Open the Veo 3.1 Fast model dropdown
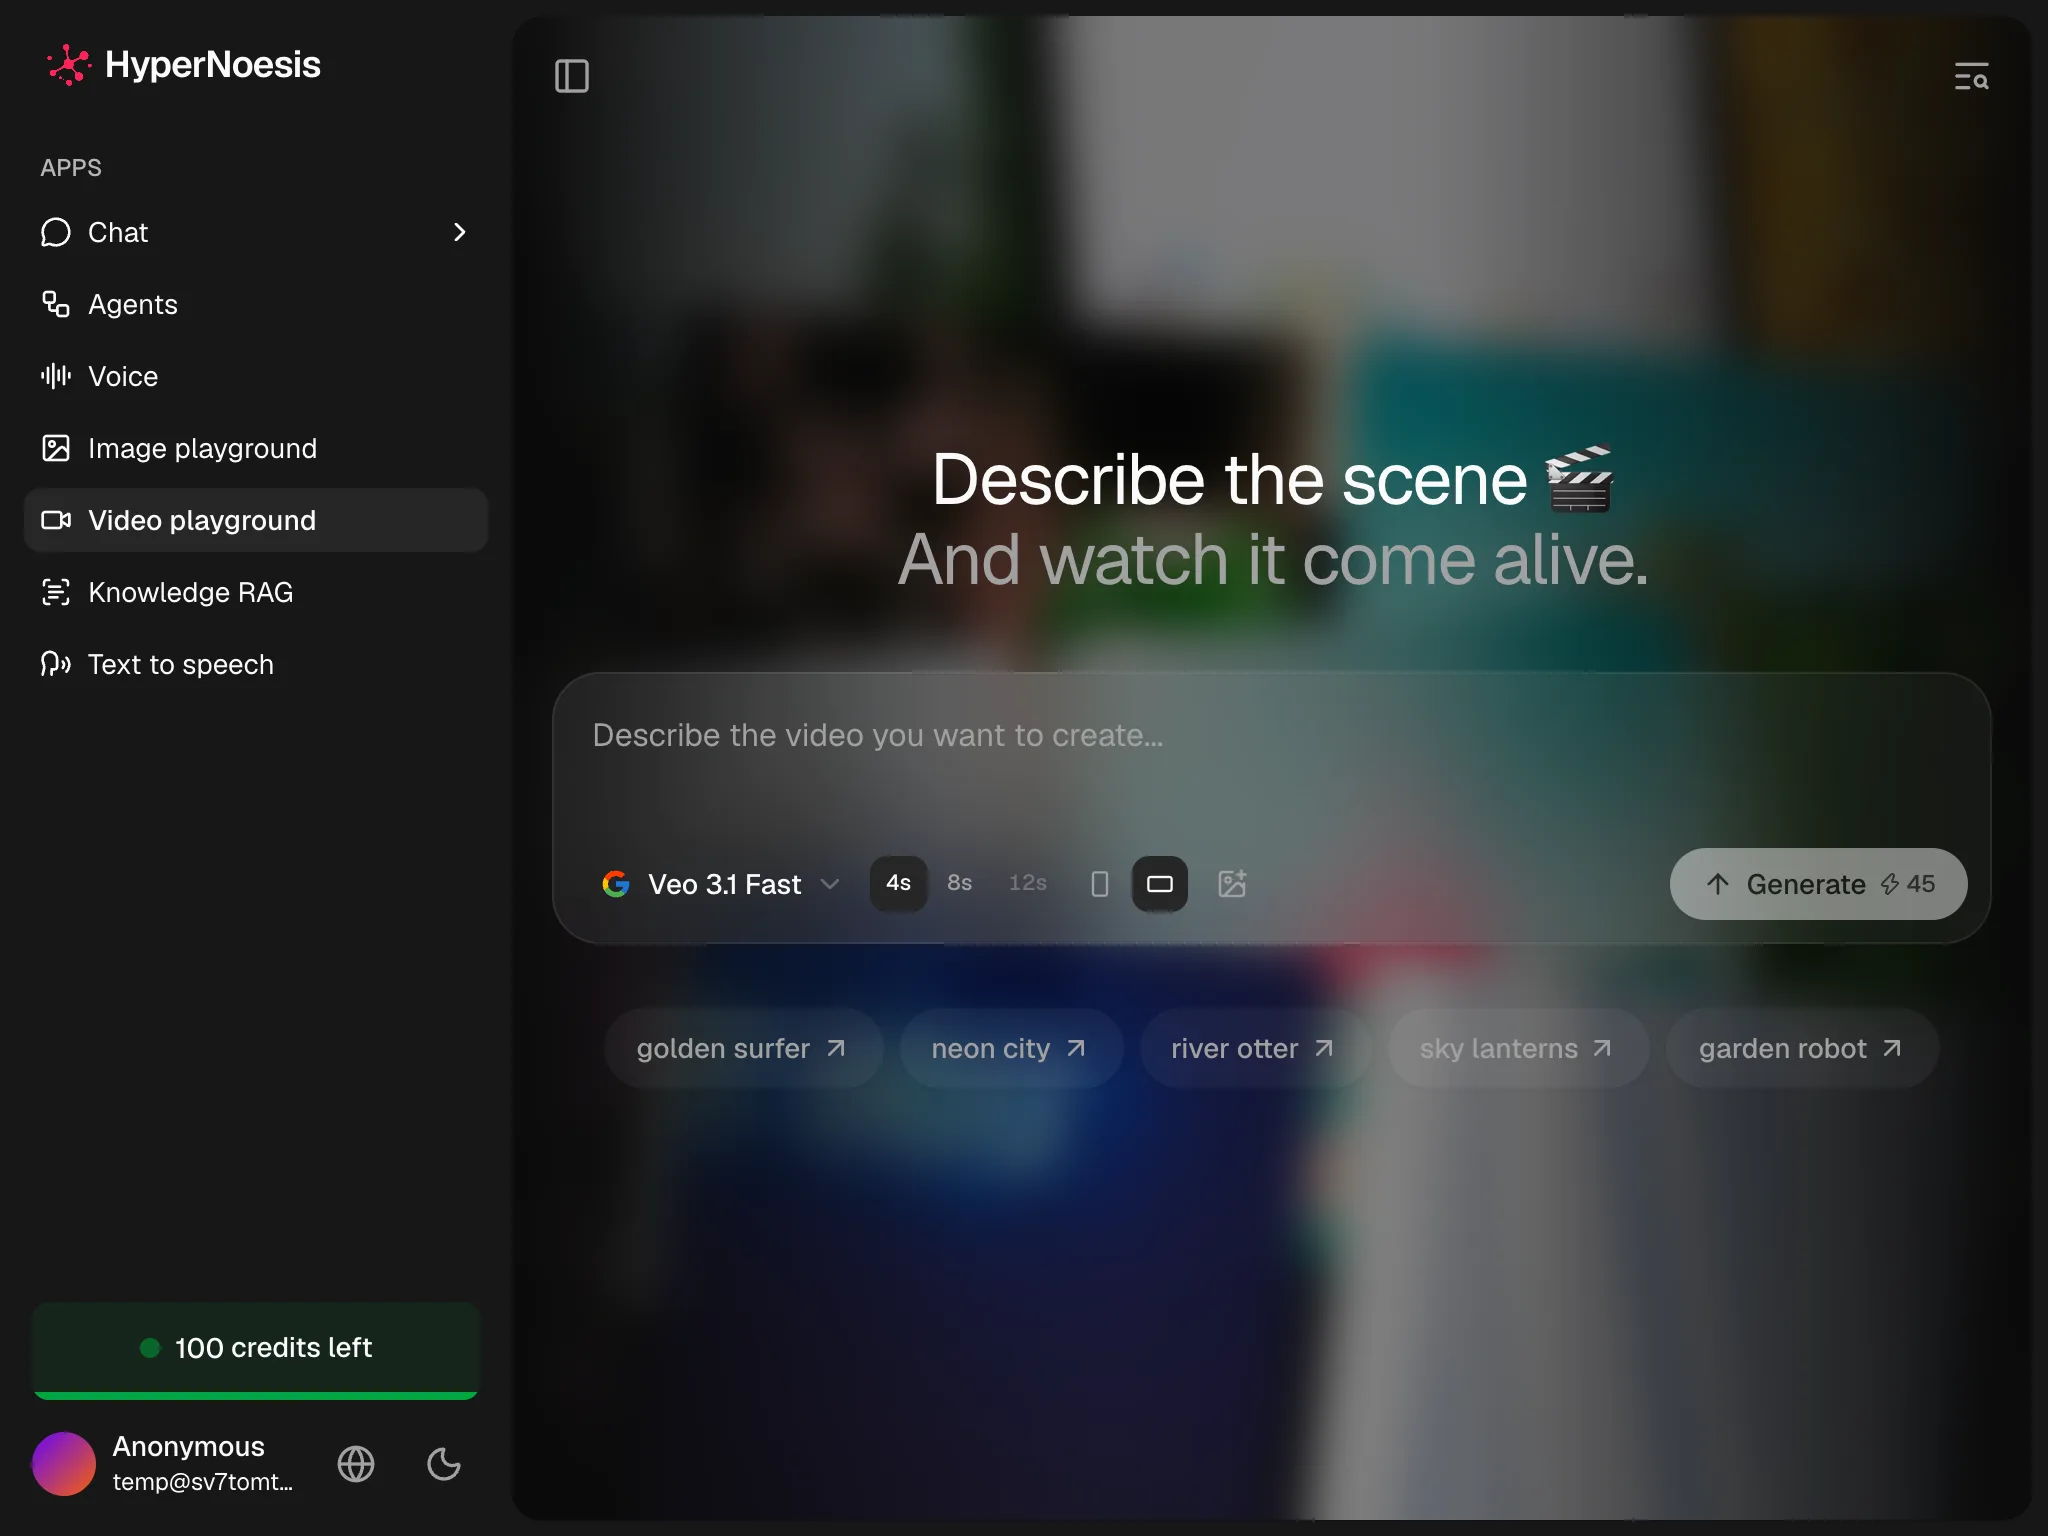This screenshot has width=2048, height=1536. click(722, 884)
